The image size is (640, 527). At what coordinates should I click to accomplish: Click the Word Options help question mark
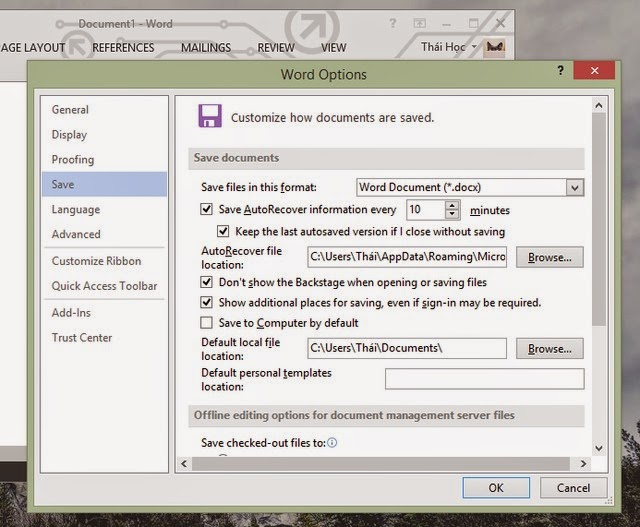(x=560, y=70)
